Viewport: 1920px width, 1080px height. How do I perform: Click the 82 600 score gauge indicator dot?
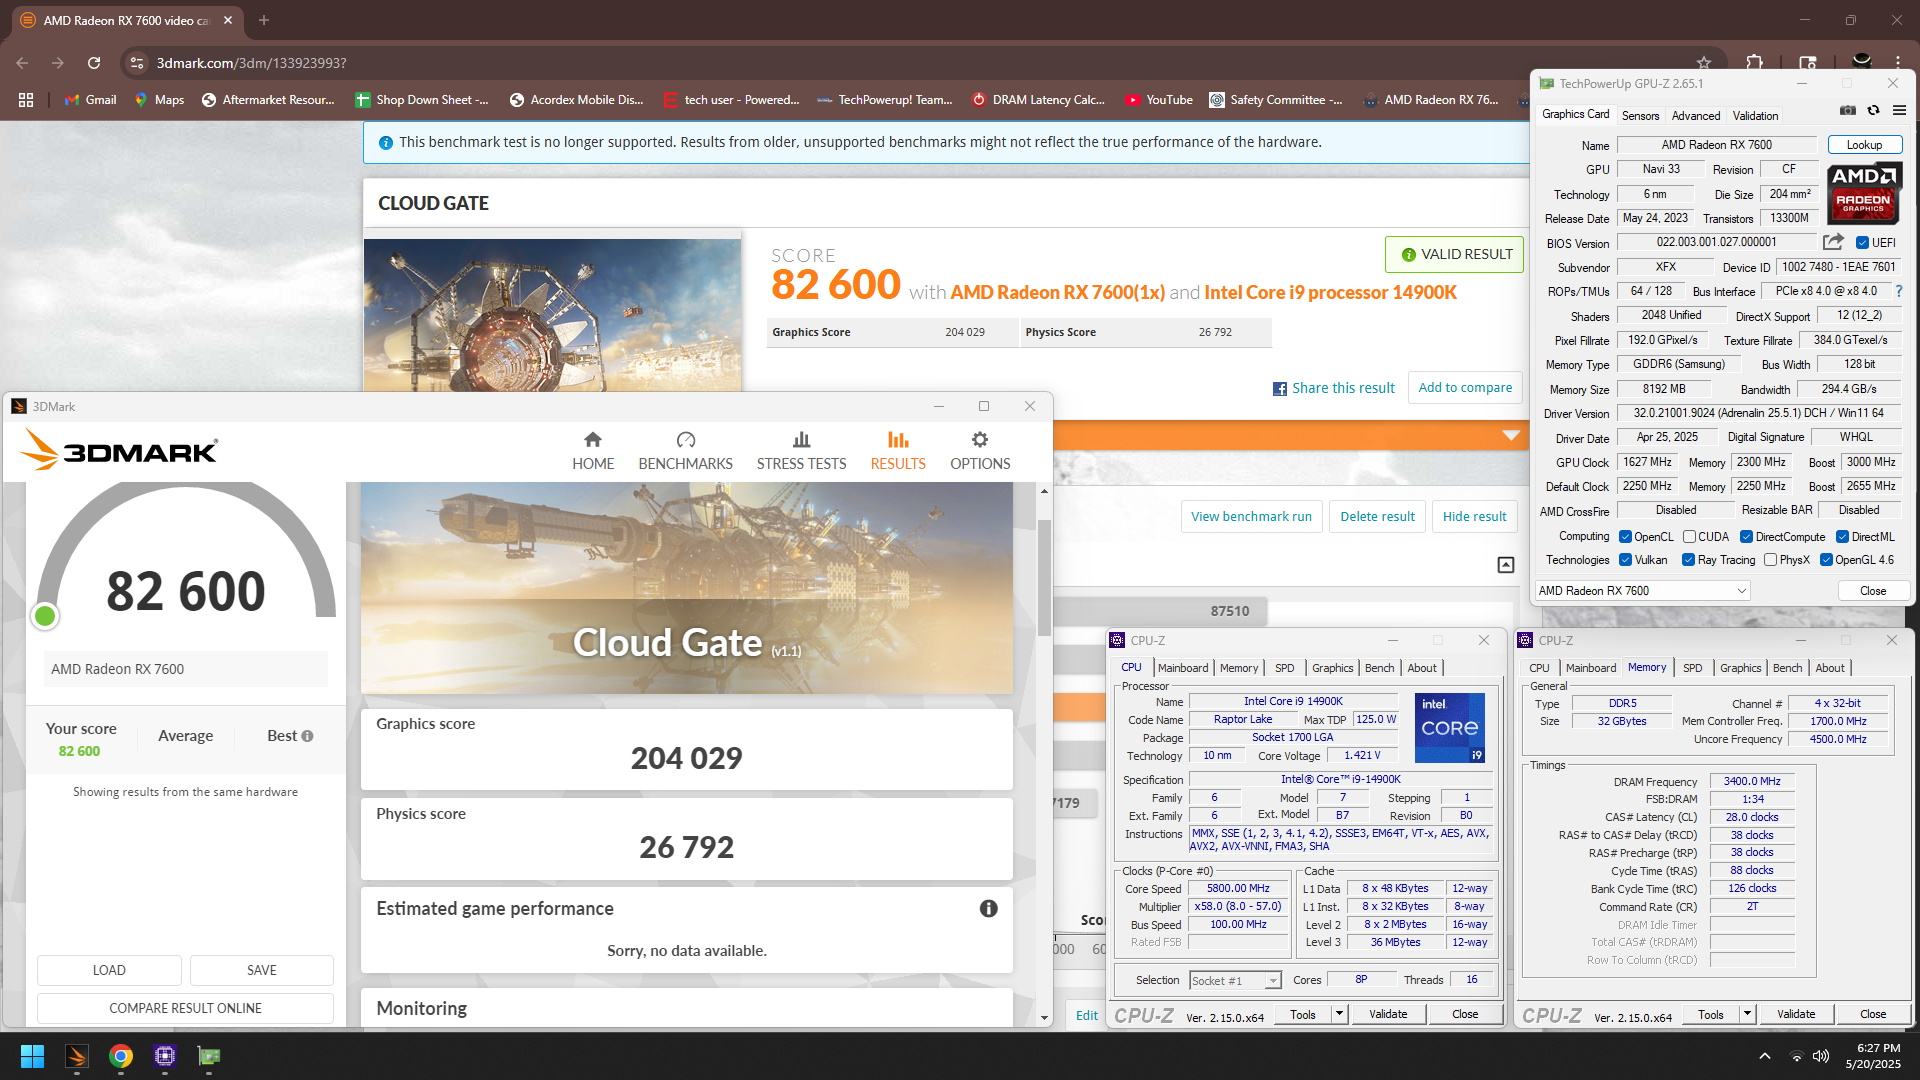click(x=45, y=616)
